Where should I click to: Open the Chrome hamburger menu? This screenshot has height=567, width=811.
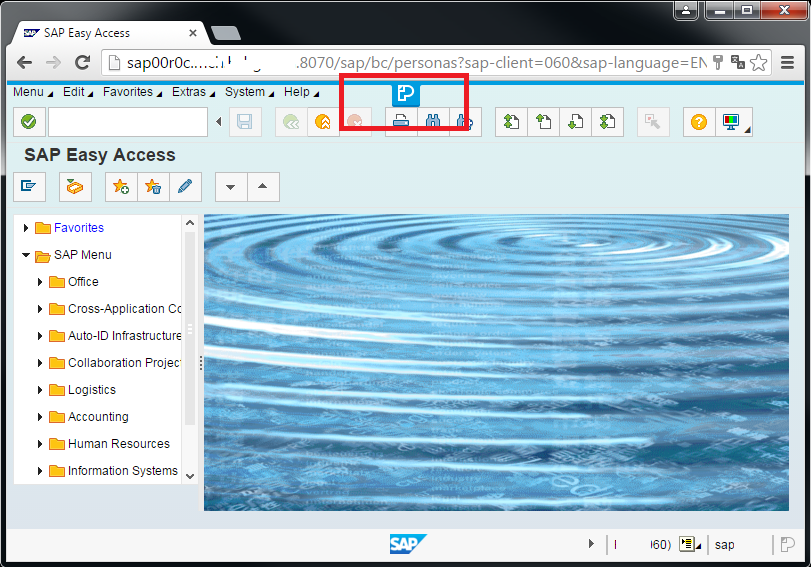tap(787, 63)
